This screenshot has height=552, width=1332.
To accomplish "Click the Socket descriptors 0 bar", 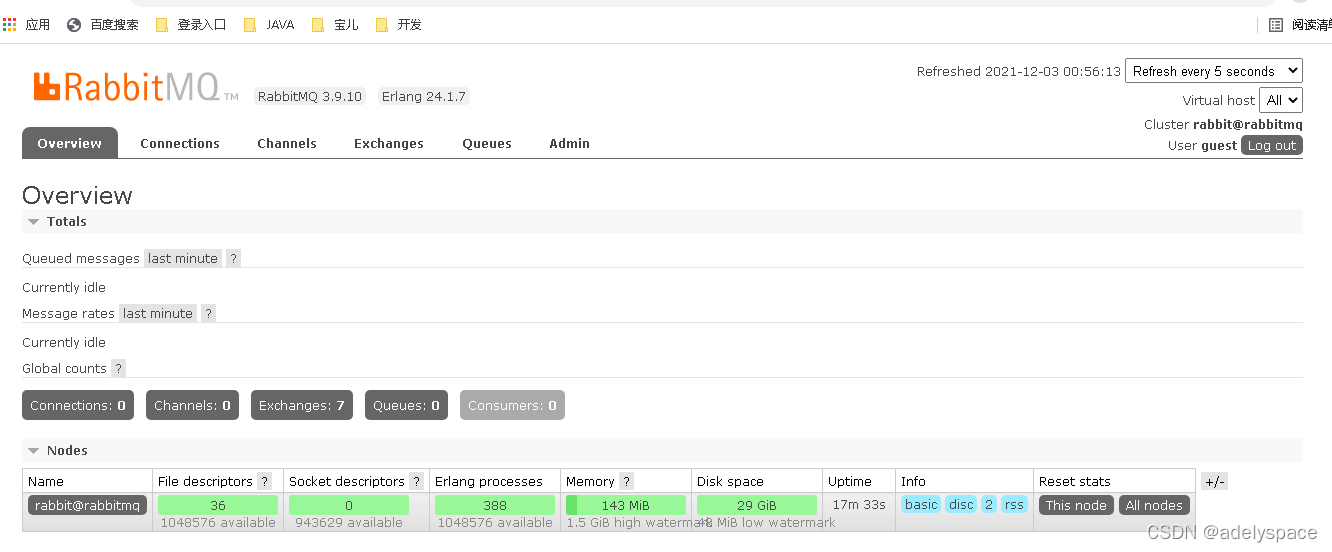I will [349, 505].
